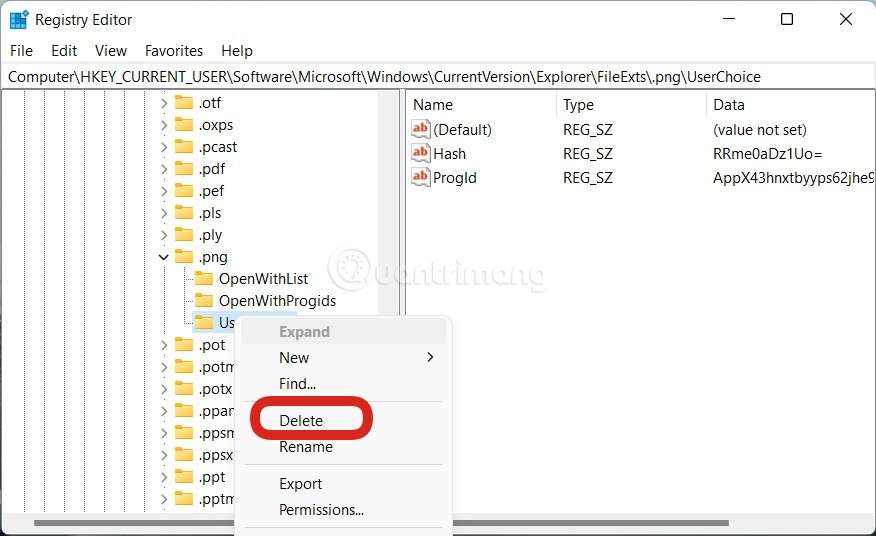This screenshot has width=876, height=536.
Task: Expand the .otf key chevron
Action: pos(164,103)
